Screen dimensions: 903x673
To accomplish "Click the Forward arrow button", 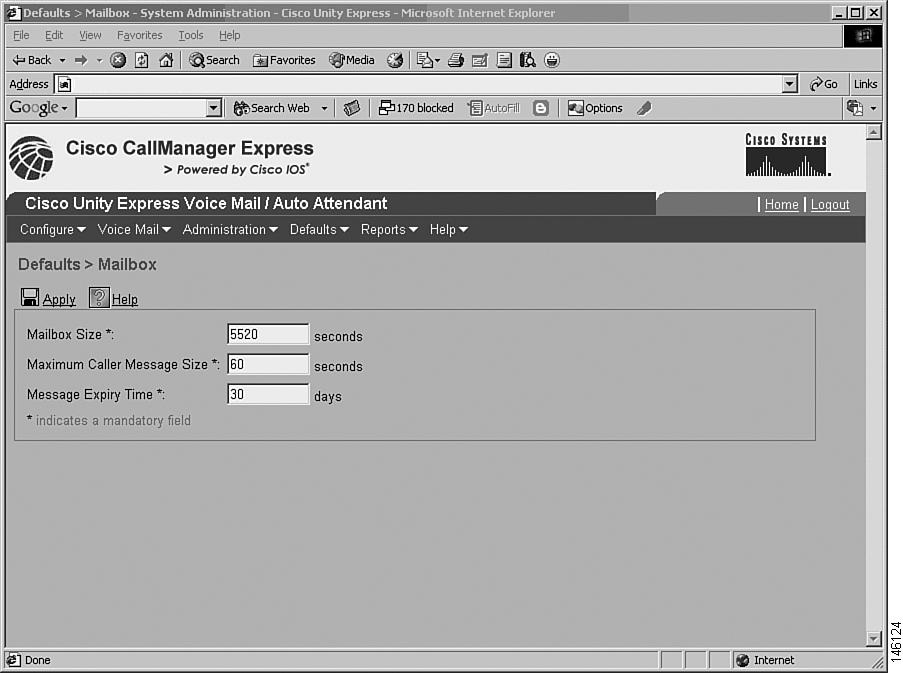I will (x=81, y=60).
